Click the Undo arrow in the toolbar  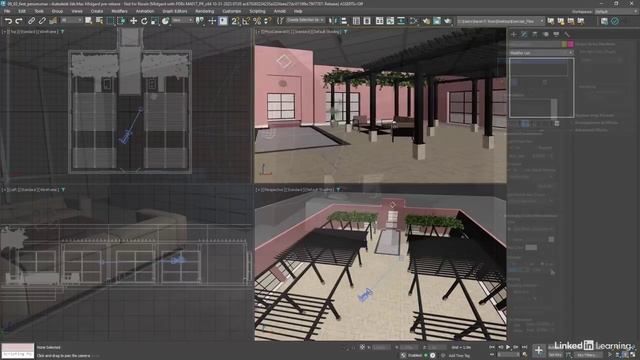click(8, 20)
